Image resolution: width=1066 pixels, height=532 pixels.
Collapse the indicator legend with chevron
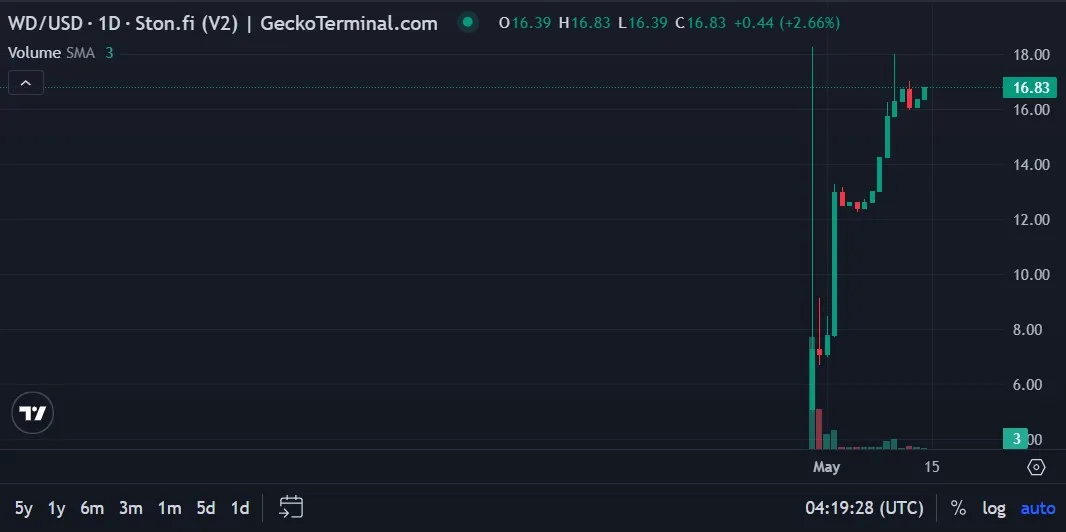pos(26,83)
